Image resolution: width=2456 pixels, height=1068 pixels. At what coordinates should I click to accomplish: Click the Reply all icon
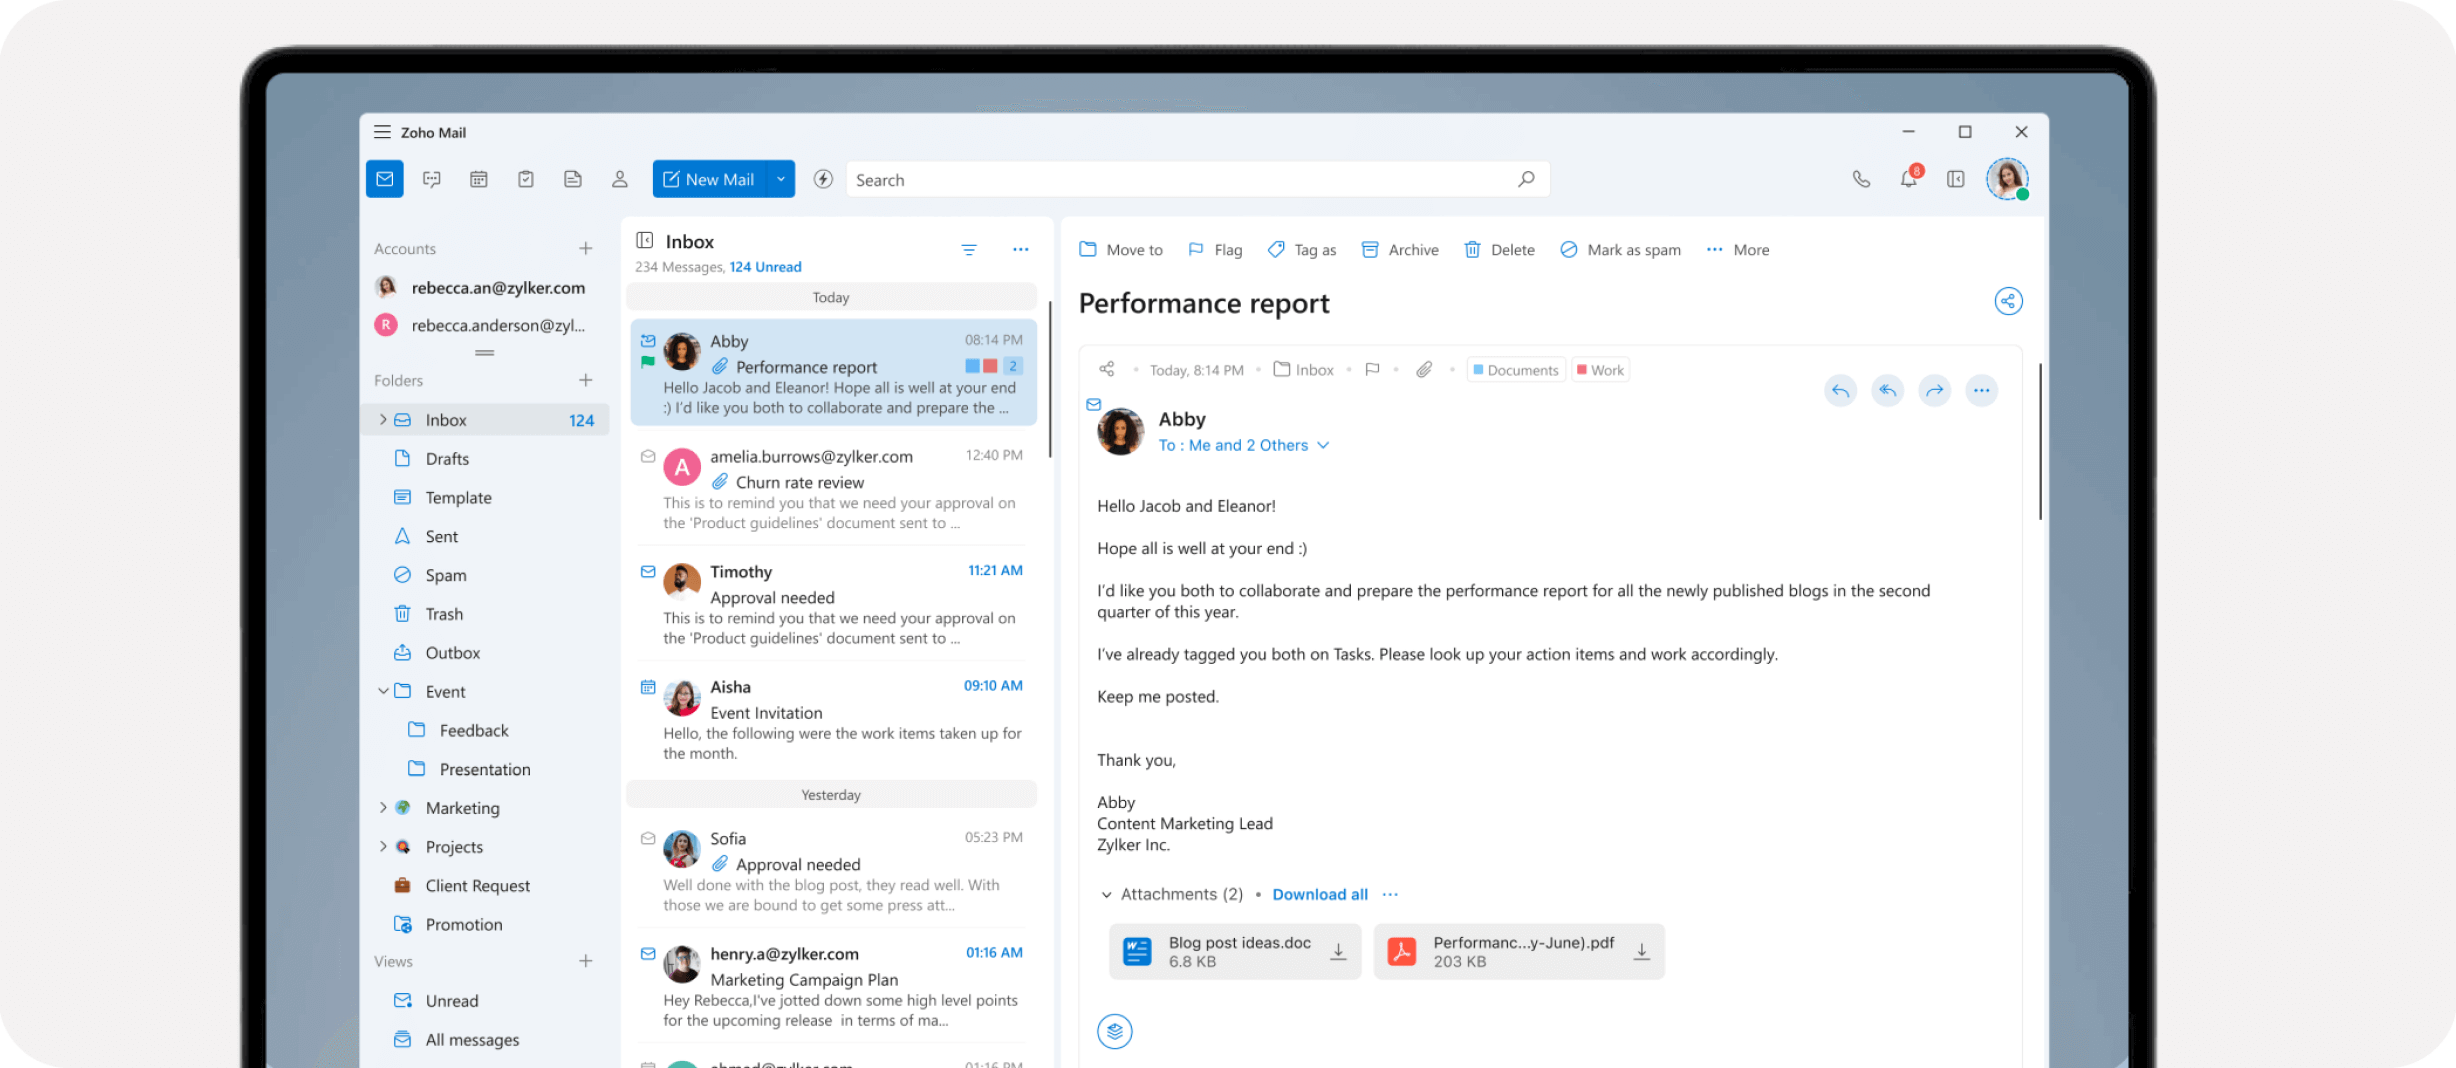[x=1887, y=390]
